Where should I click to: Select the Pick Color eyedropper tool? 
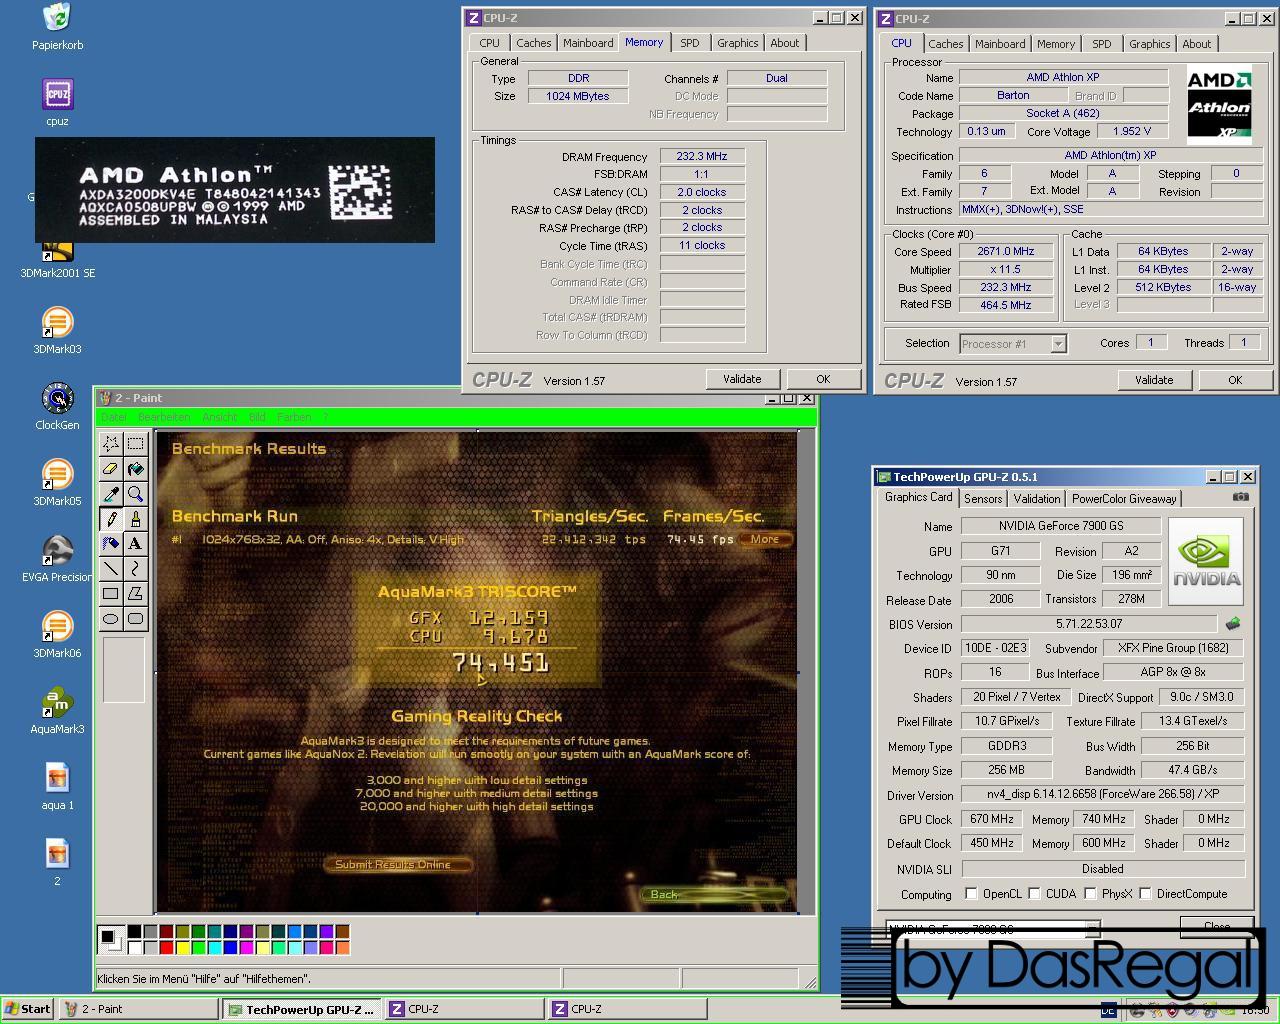(111, 493)
